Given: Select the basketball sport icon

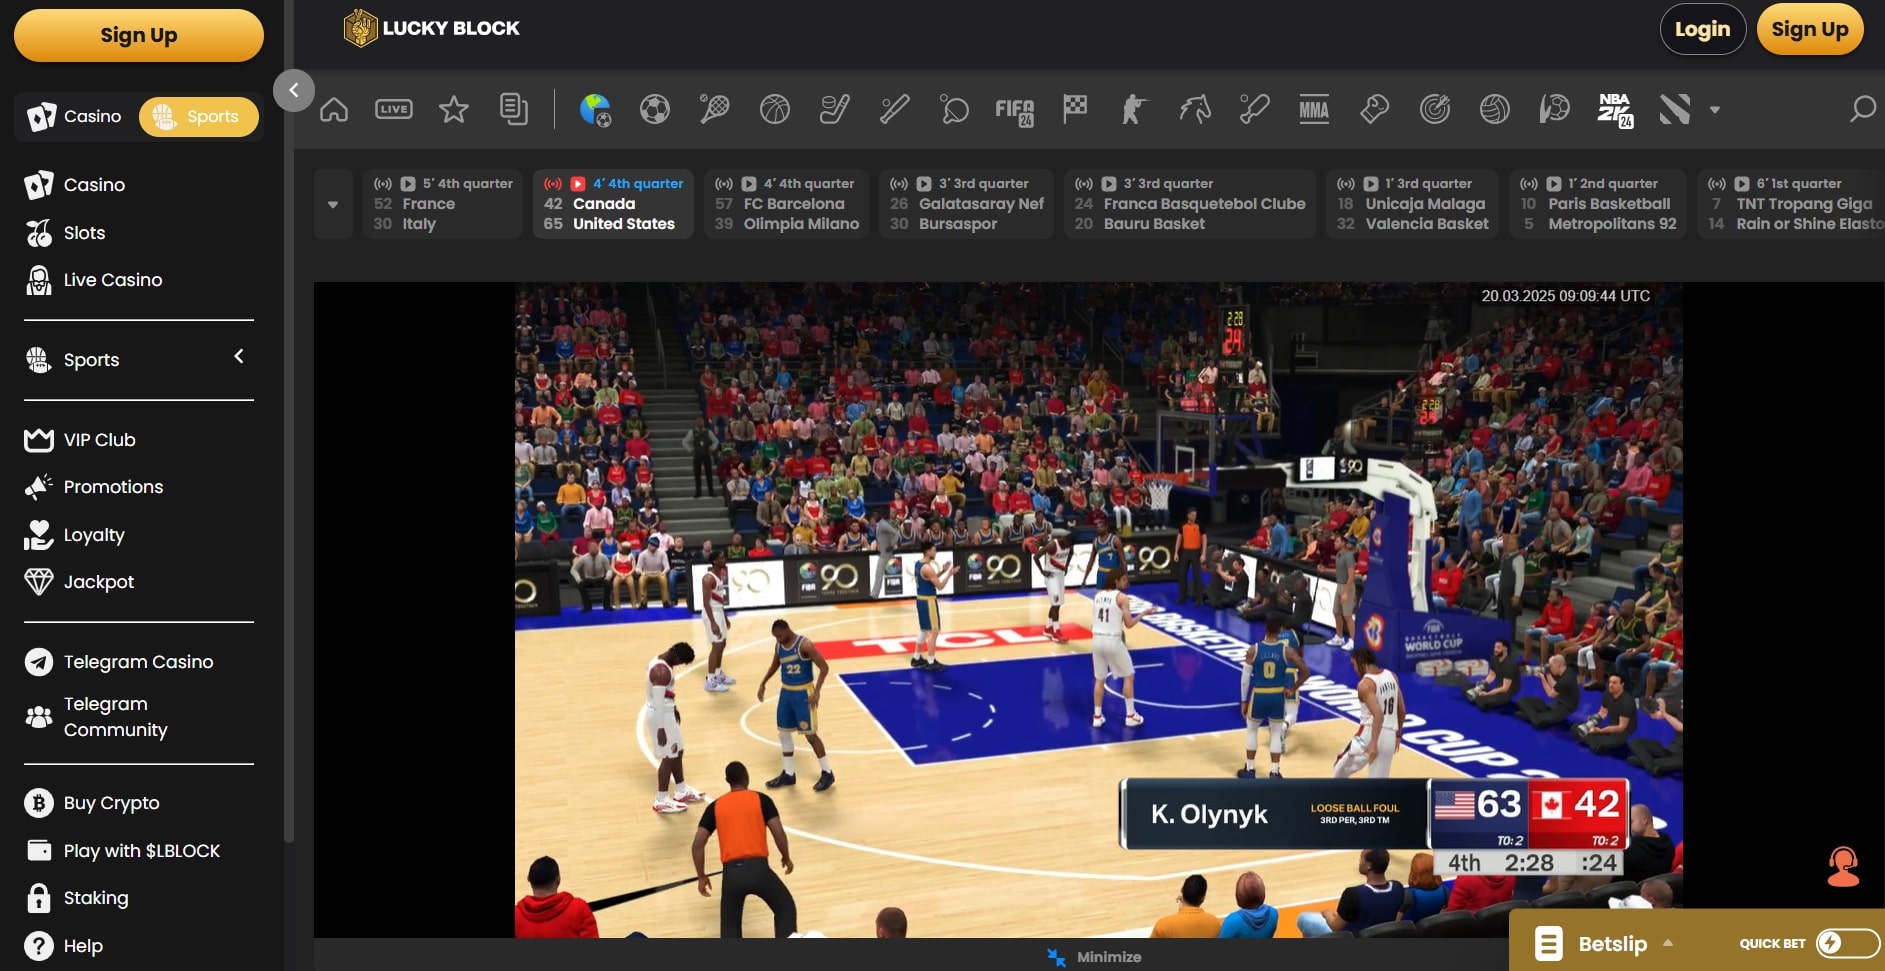Looking at the screenshot, I should click(775, 109).
